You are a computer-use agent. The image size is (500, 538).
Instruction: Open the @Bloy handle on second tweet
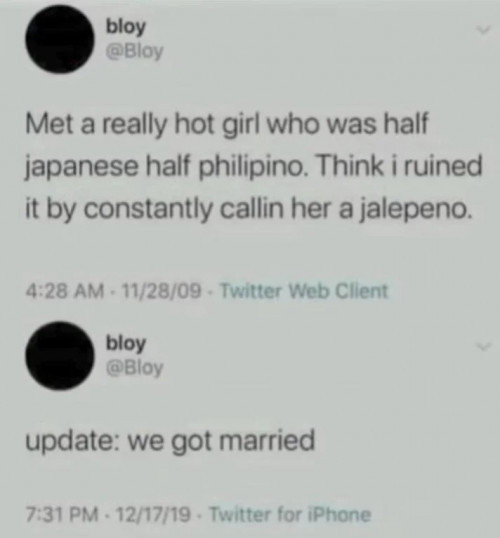pos(135,368)
